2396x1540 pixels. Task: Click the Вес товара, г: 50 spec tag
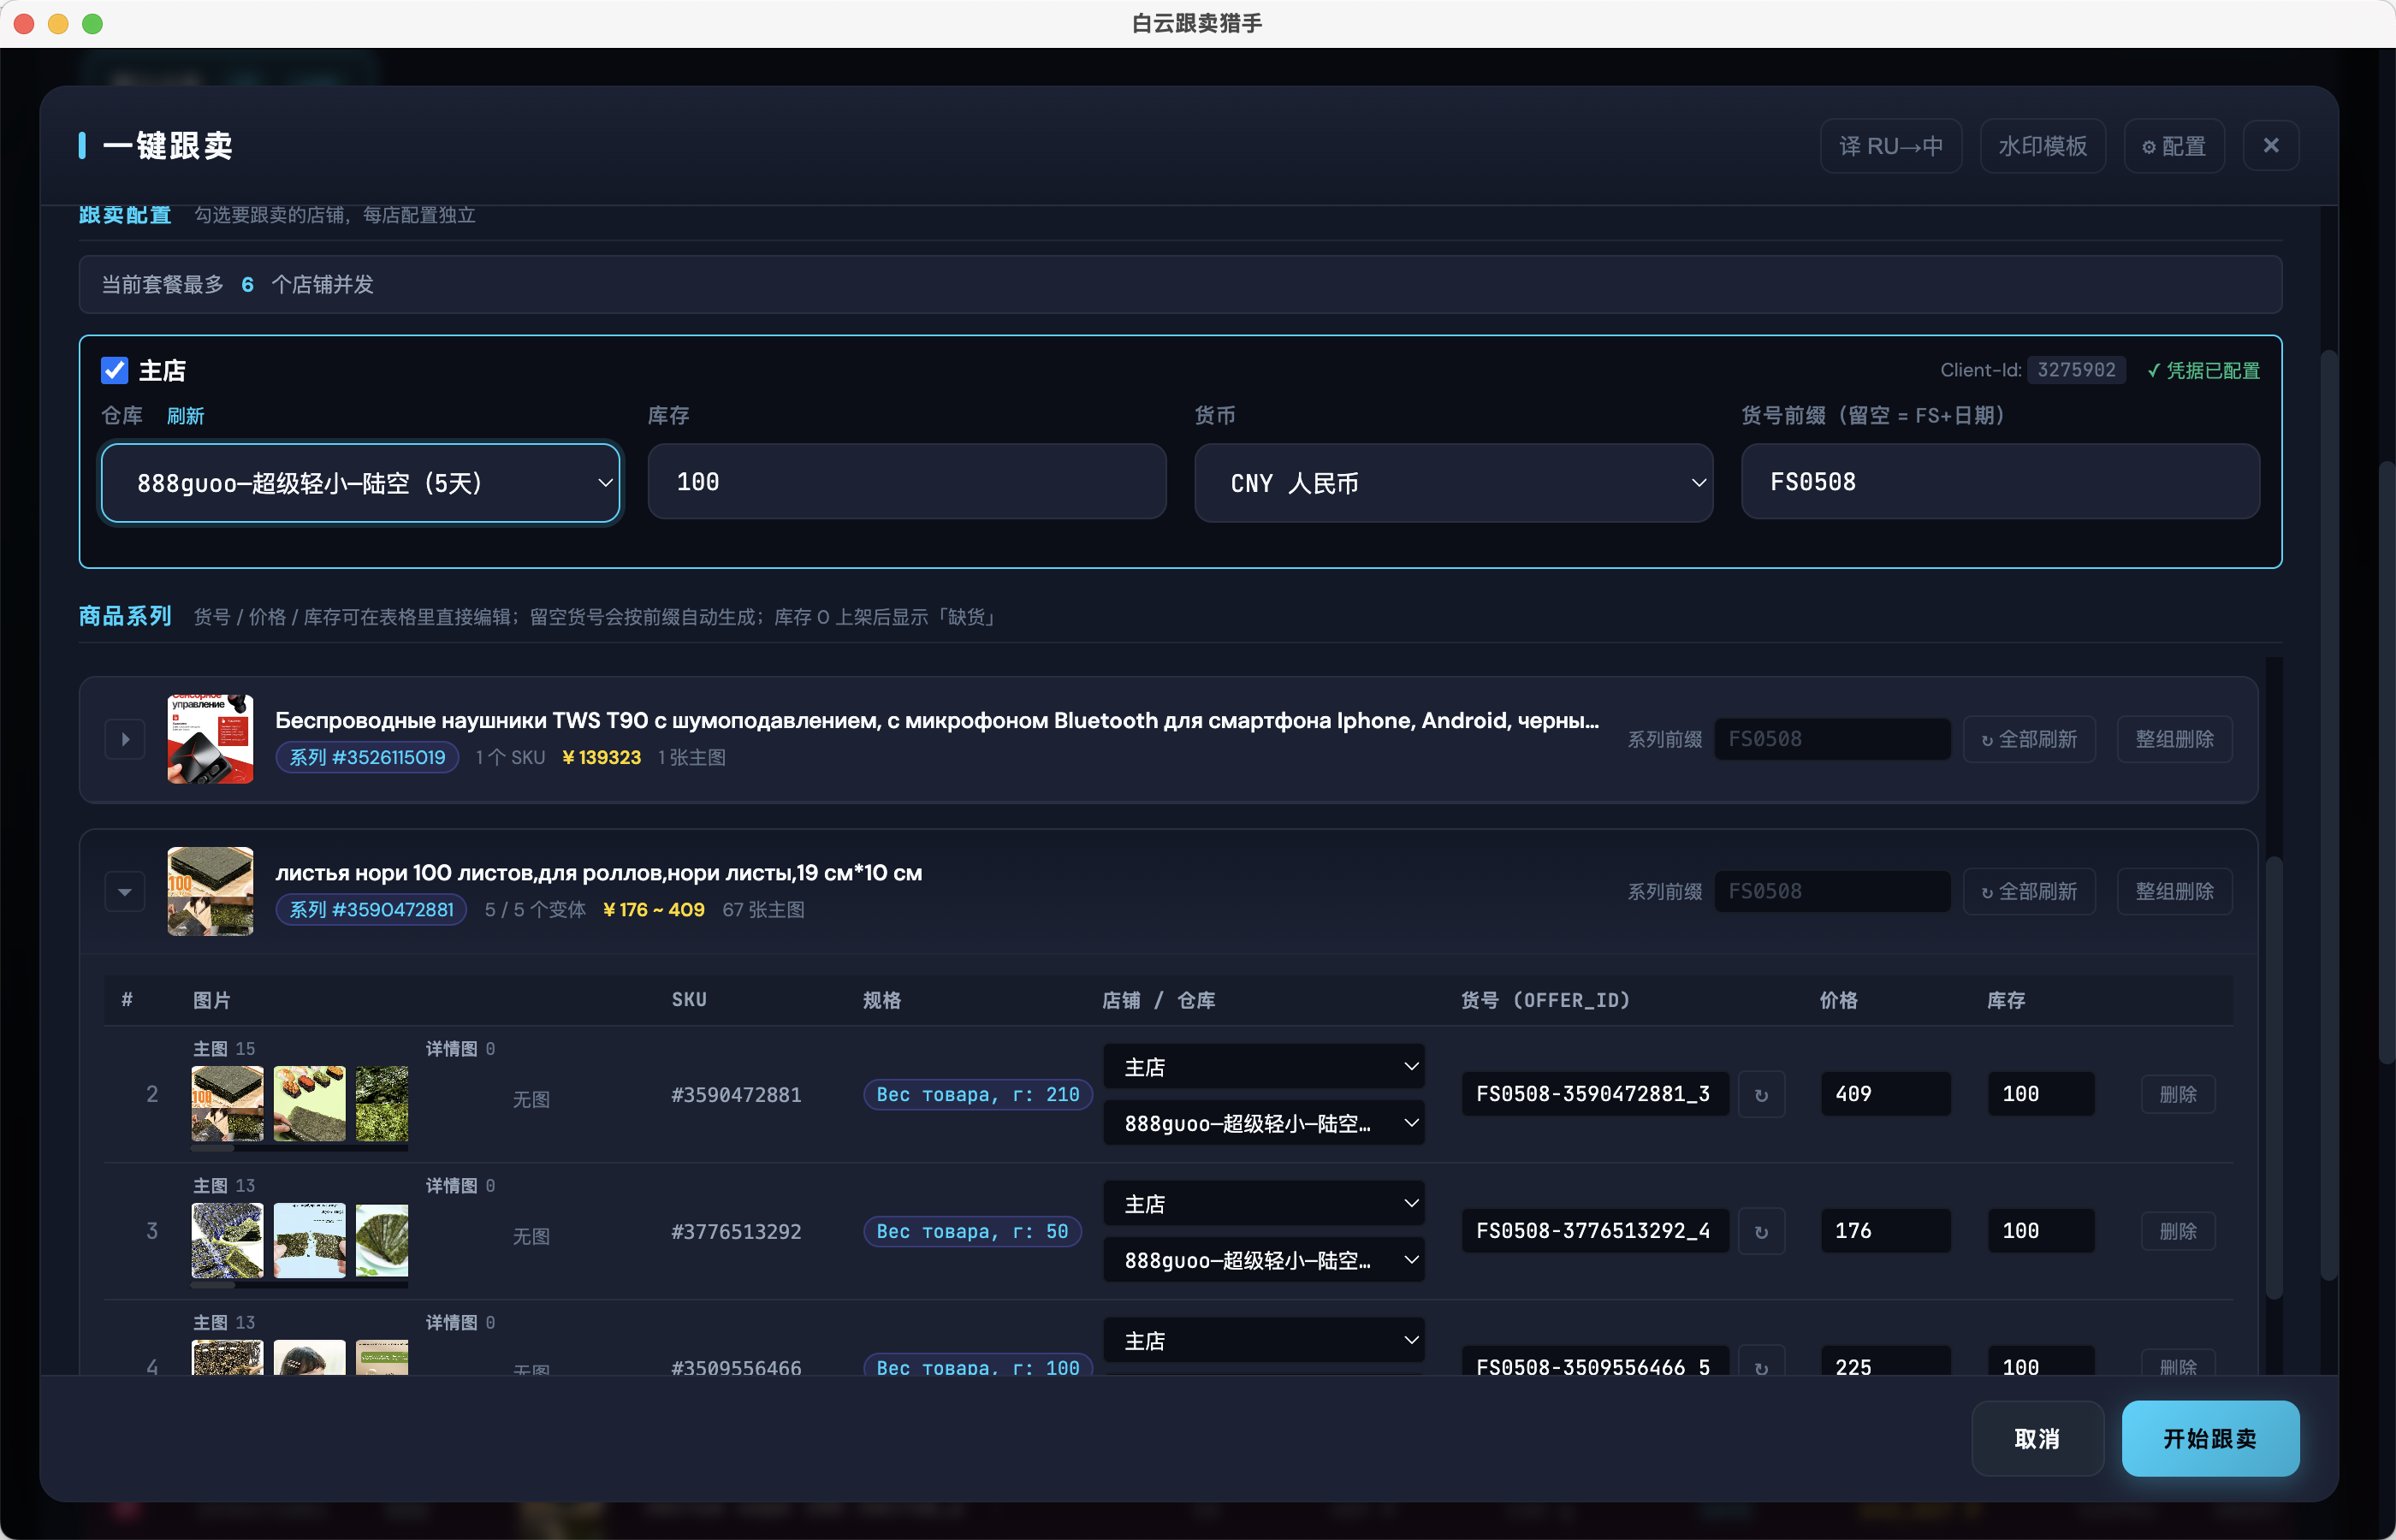(972, 1232)
